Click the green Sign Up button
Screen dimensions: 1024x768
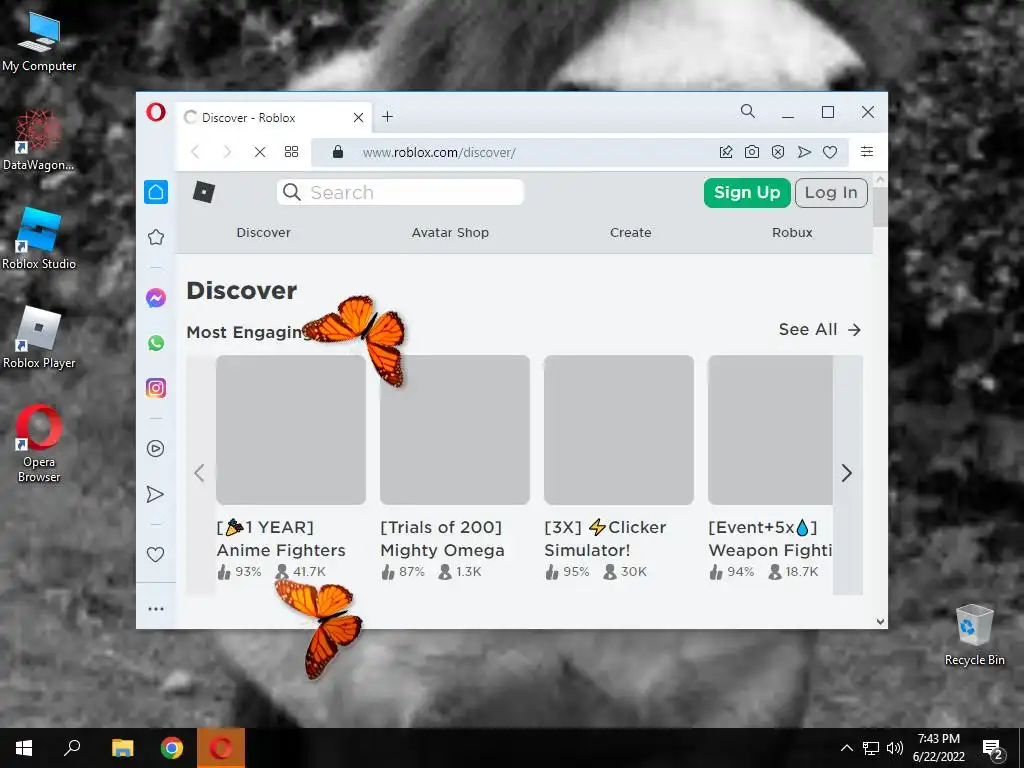click(x=747, y=193)
